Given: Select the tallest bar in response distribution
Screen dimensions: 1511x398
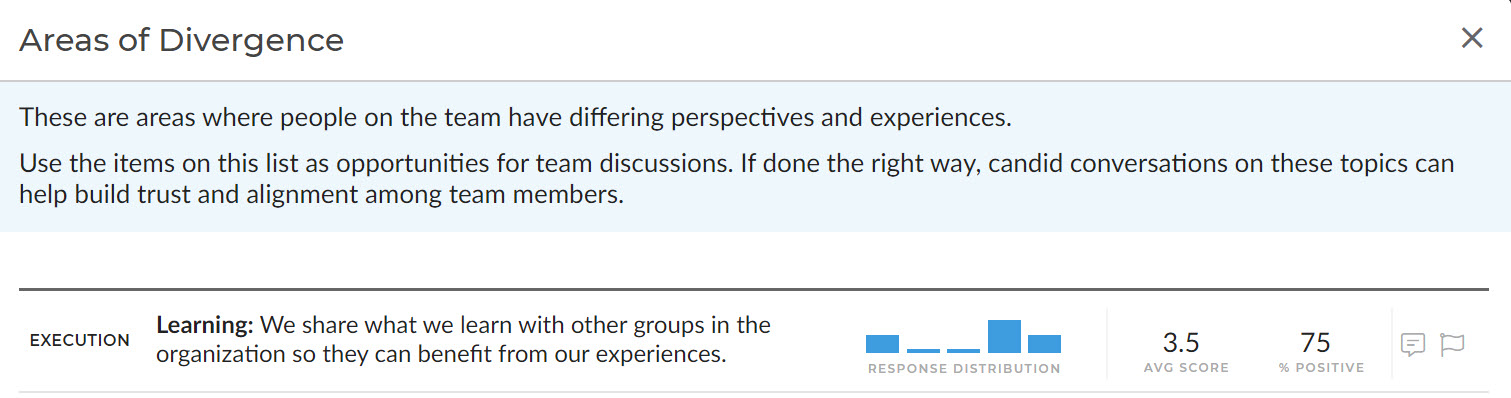Looking at the screenshot, I should 1004,337.
